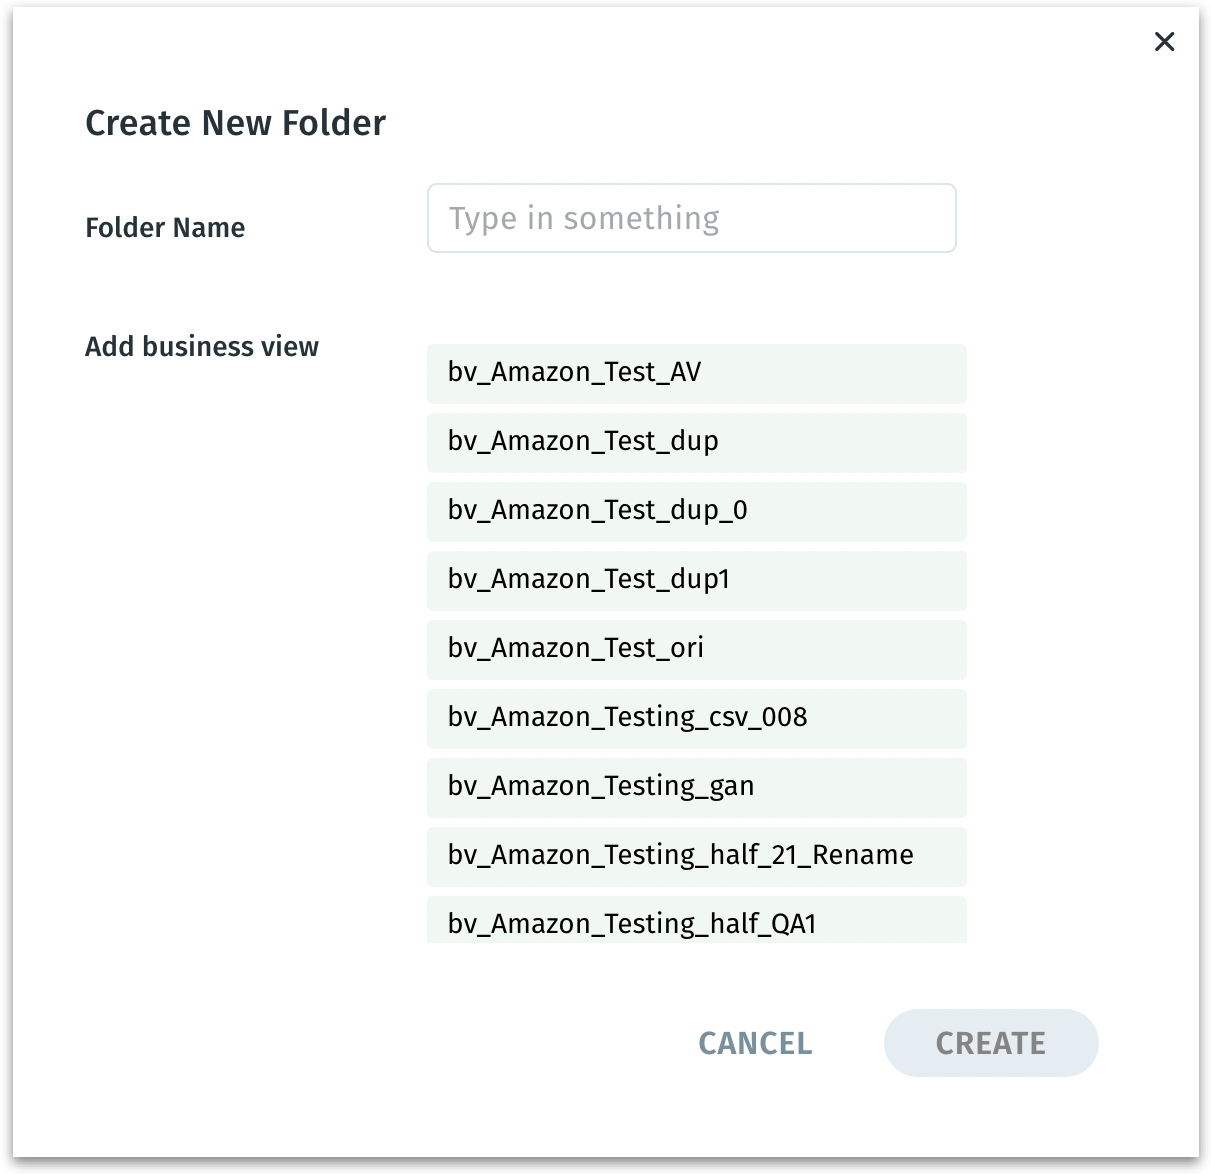Click the 'Create New Folder' heading
This screenshot has width=1211, height=1174.
click(235, 123)
